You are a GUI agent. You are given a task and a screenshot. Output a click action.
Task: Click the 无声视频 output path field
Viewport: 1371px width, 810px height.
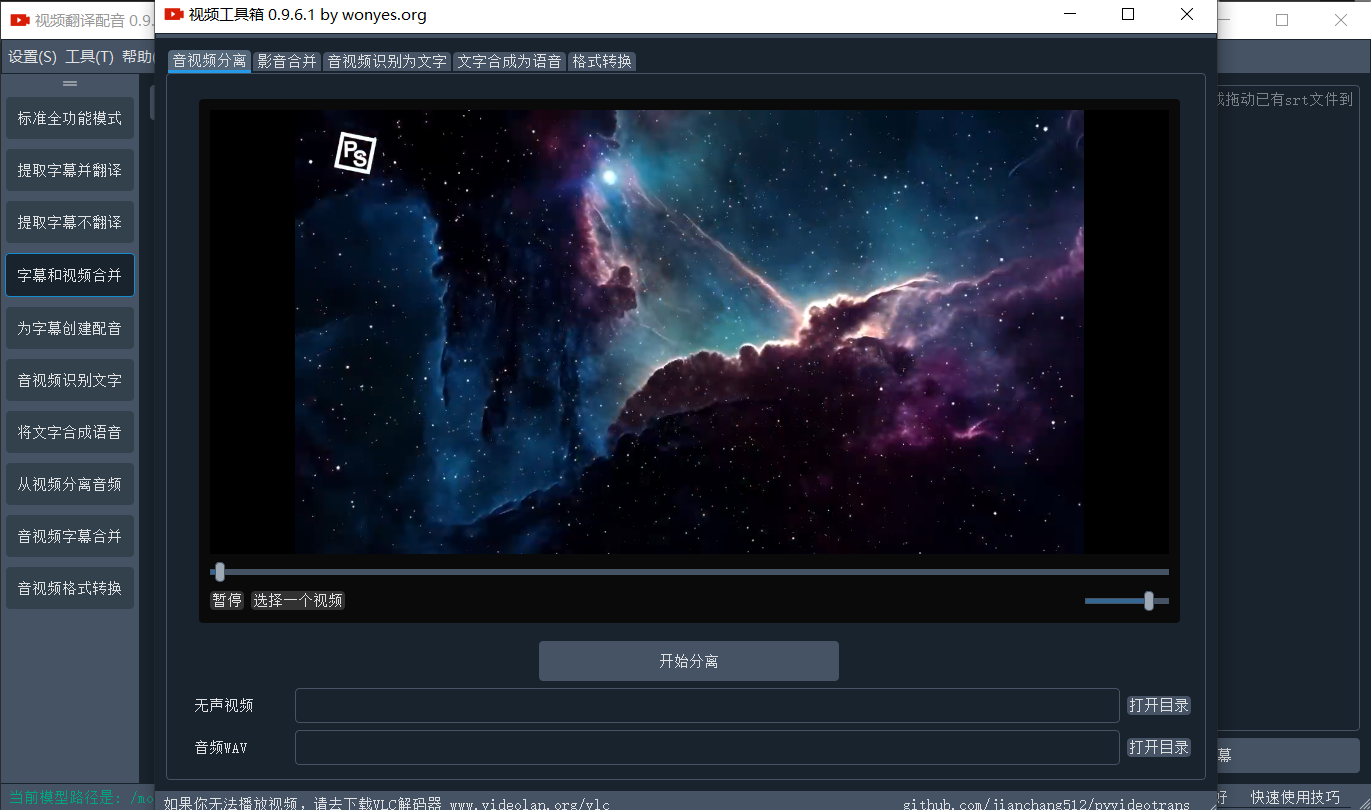pyautogui.click(x=707, y=705)
